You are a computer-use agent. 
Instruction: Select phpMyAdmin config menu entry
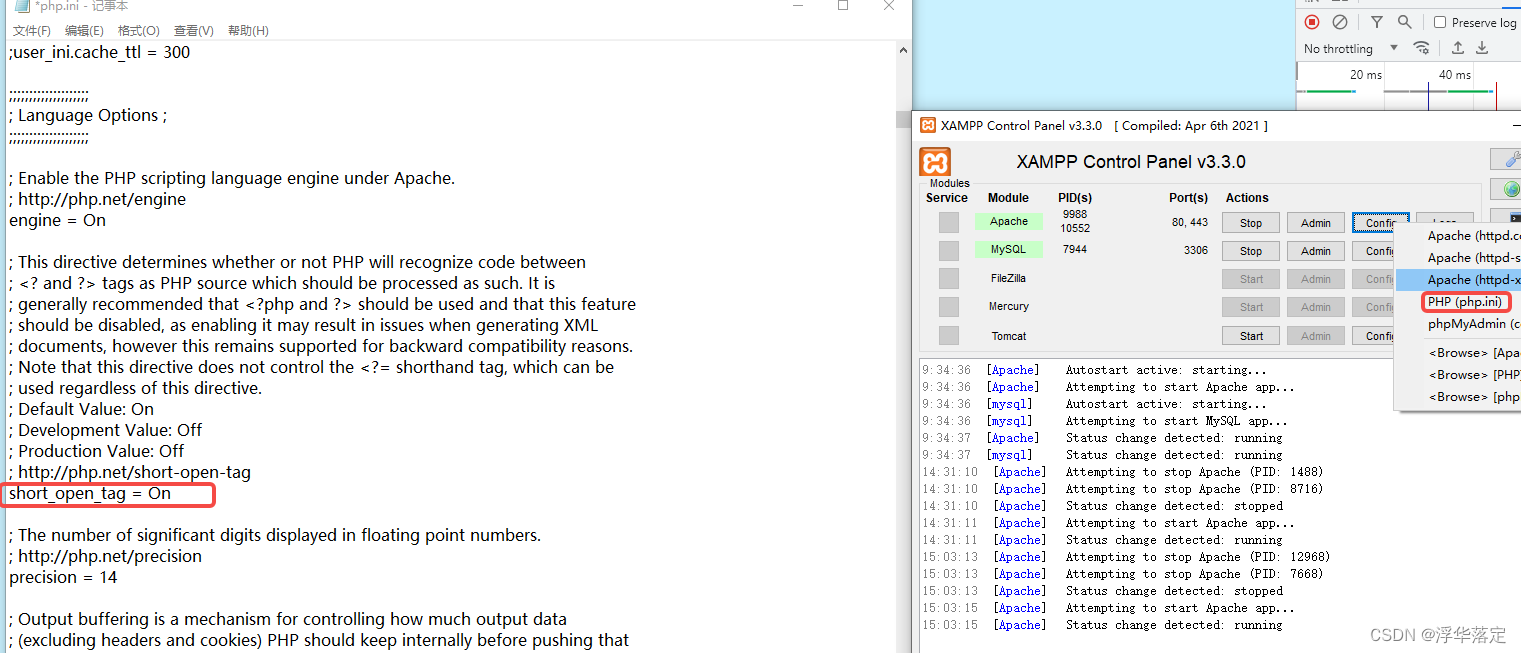pos(1460,324)
